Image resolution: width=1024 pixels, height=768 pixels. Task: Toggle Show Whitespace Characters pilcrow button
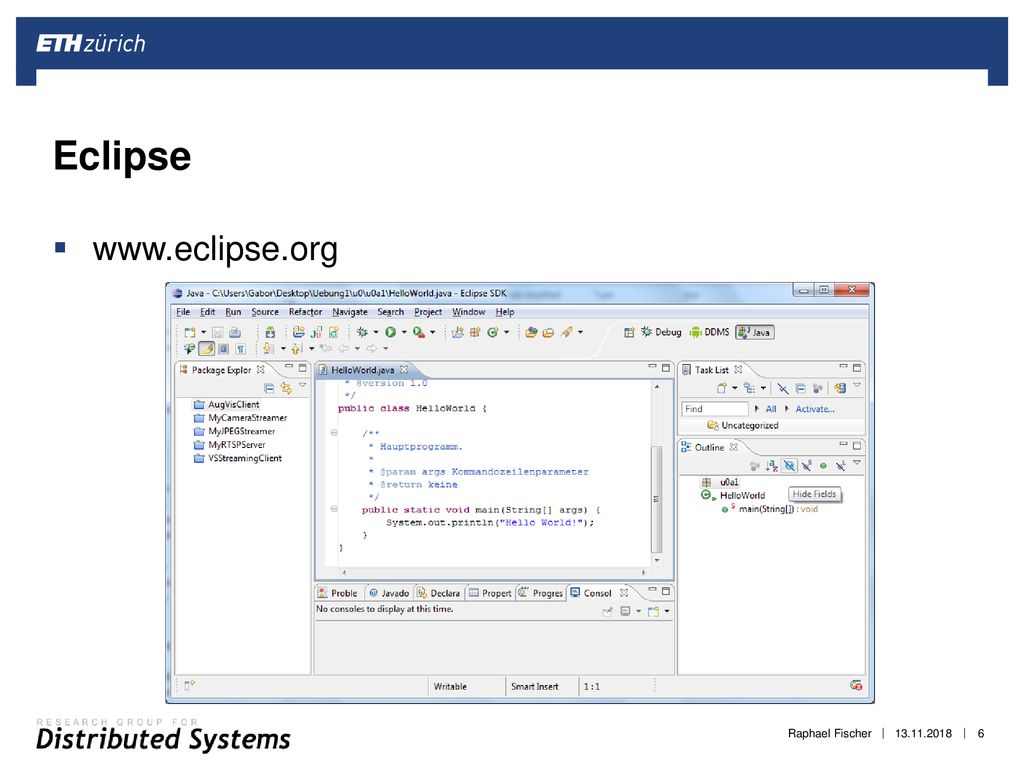240,349
